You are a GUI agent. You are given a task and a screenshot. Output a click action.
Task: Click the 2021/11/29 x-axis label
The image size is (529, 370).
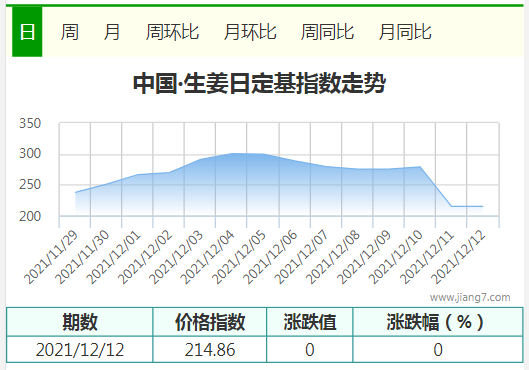[51, 257]
